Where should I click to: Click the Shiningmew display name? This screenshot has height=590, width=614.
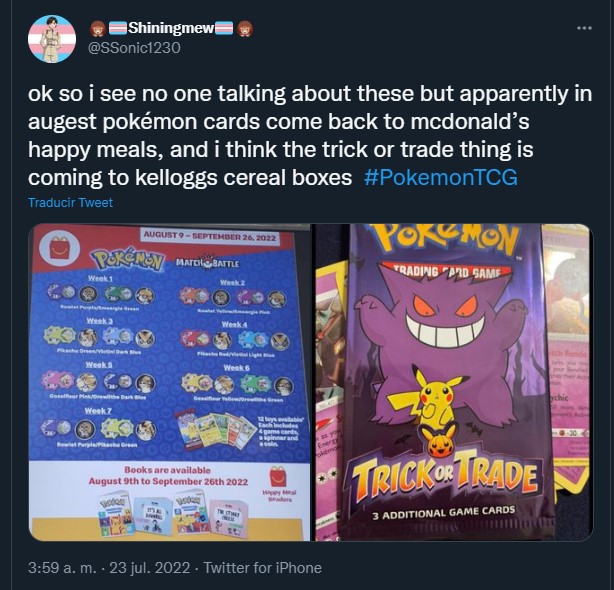pyautogui.click(x=171, y=28)
